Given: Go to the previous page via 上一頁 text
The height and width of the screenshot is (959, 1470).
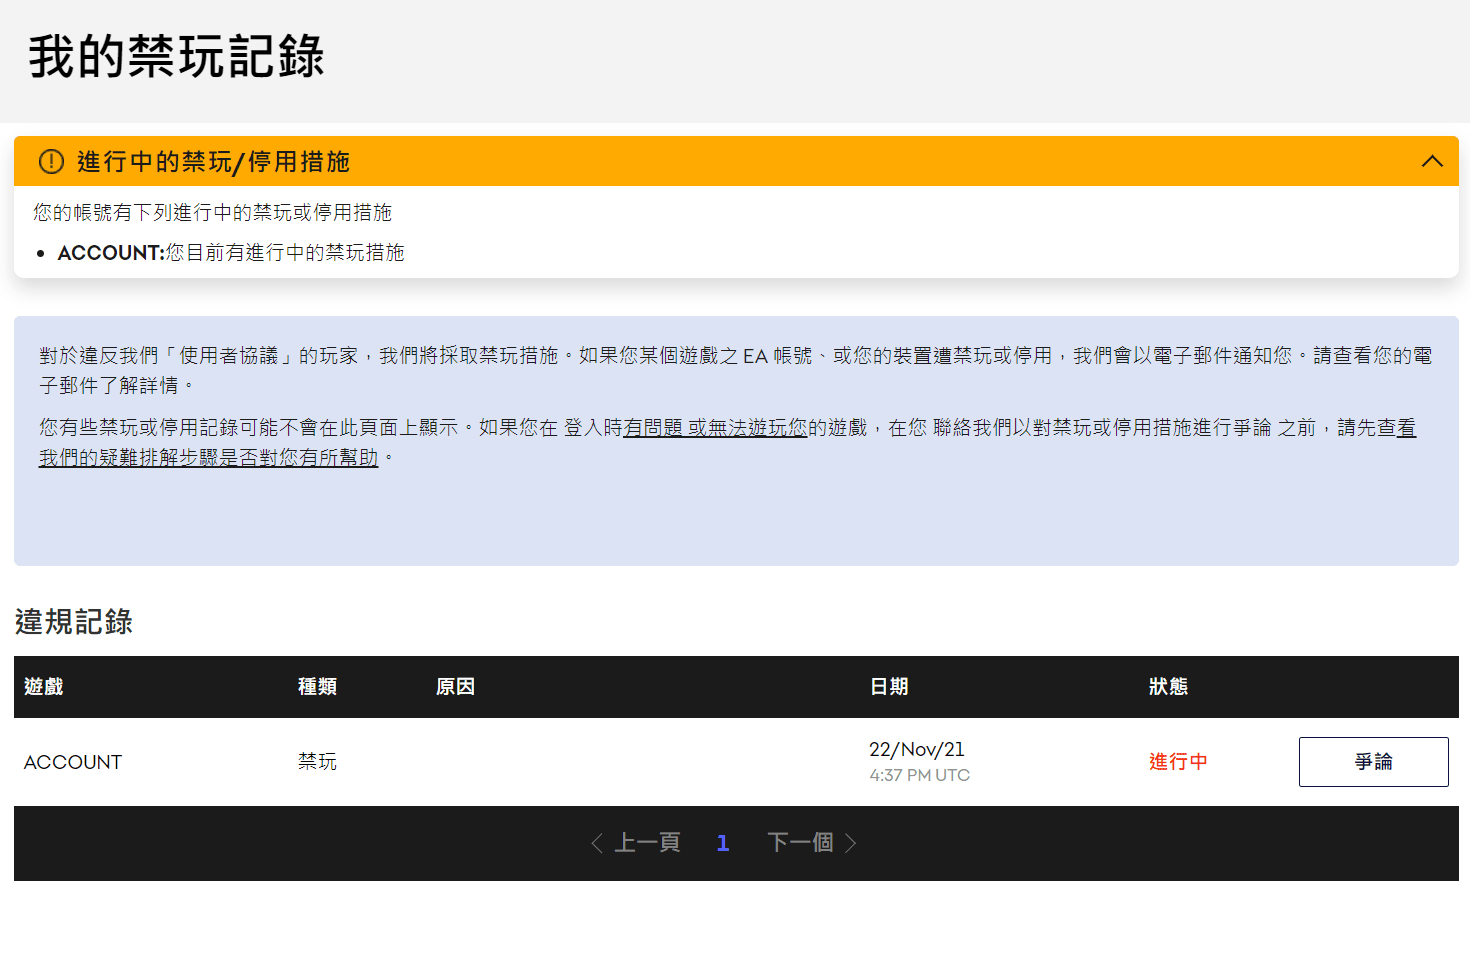Looking at the screenshot, I should pyautogui.click(x=647, y=843).
